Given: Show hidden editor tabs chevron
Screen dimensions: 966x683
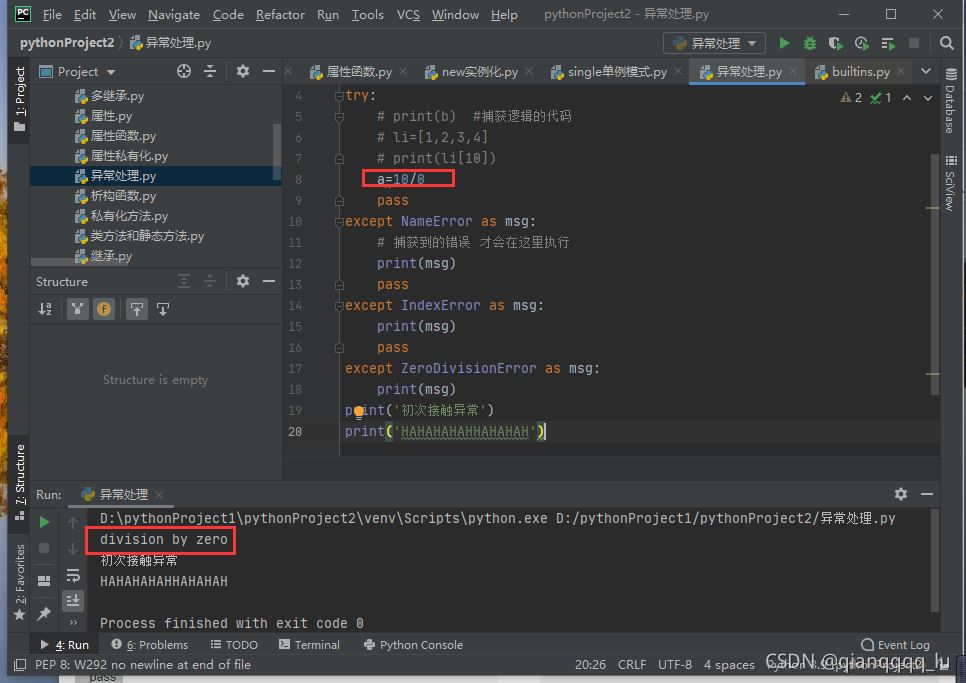Looking at the screenshot, I should point(925,71).
